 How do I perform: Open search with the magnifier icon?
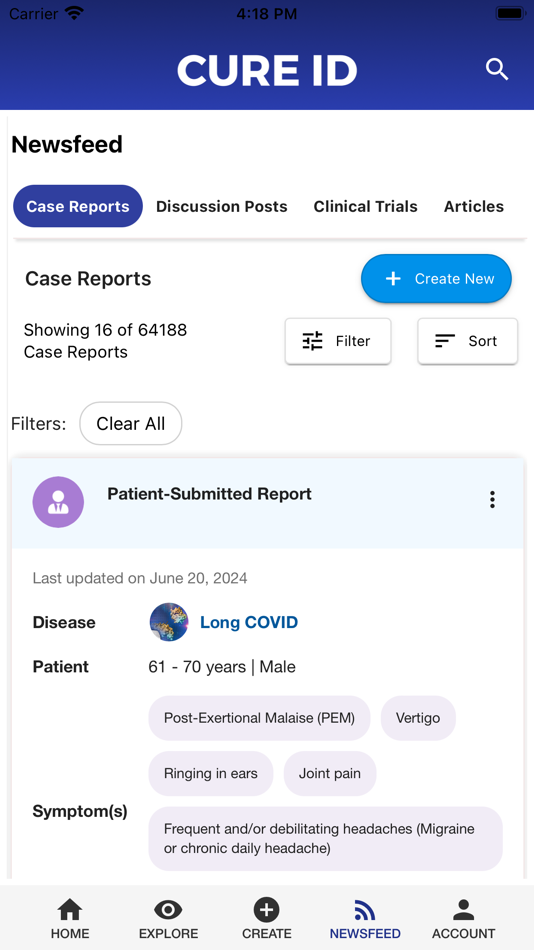pos(496,70)
